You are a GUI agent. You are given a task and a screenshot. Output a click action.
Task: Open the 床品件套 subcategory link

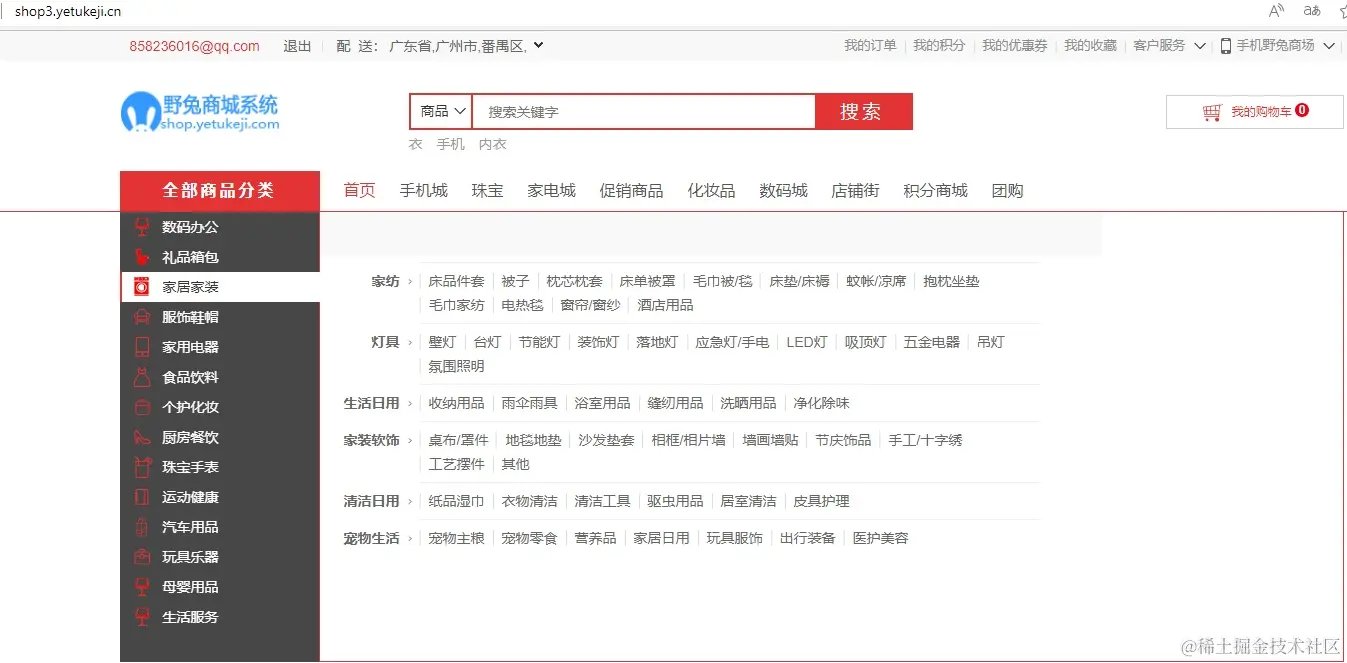point(456,282)
